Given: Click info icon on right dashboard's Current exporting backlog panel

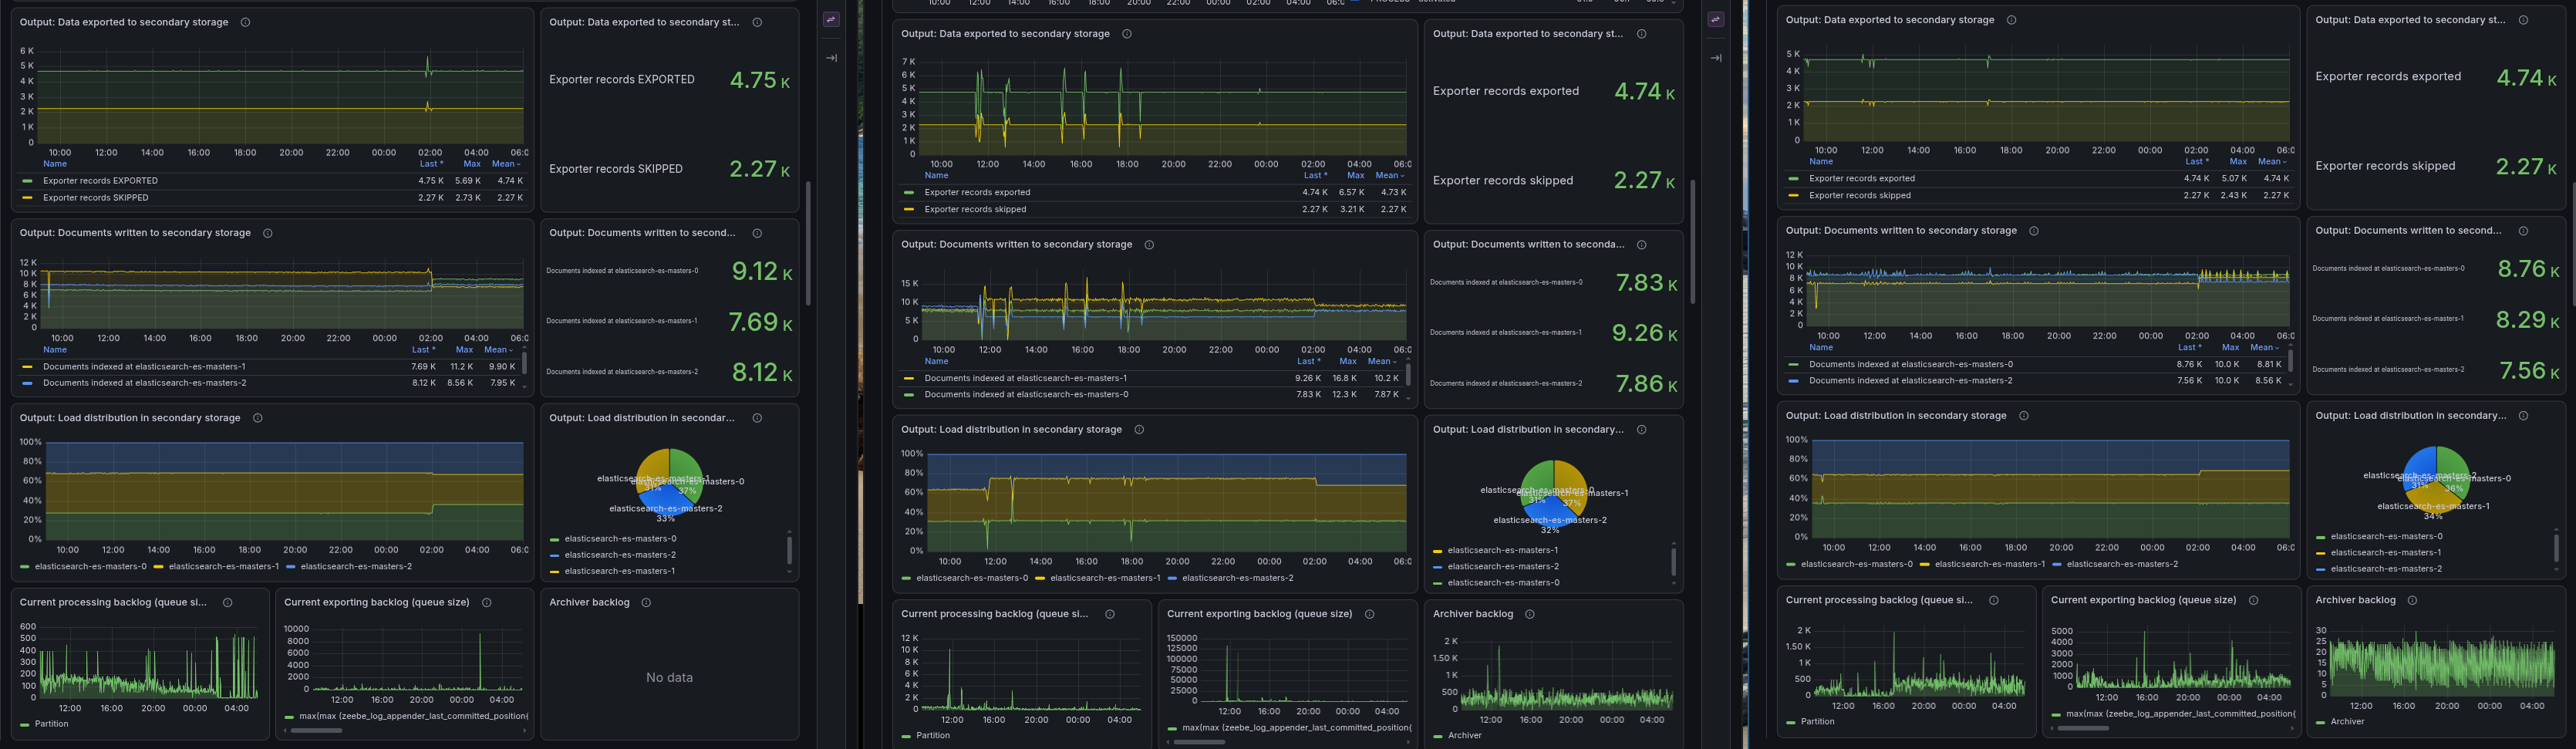Looking at the screenshot, I should (x=2253, y=600).
